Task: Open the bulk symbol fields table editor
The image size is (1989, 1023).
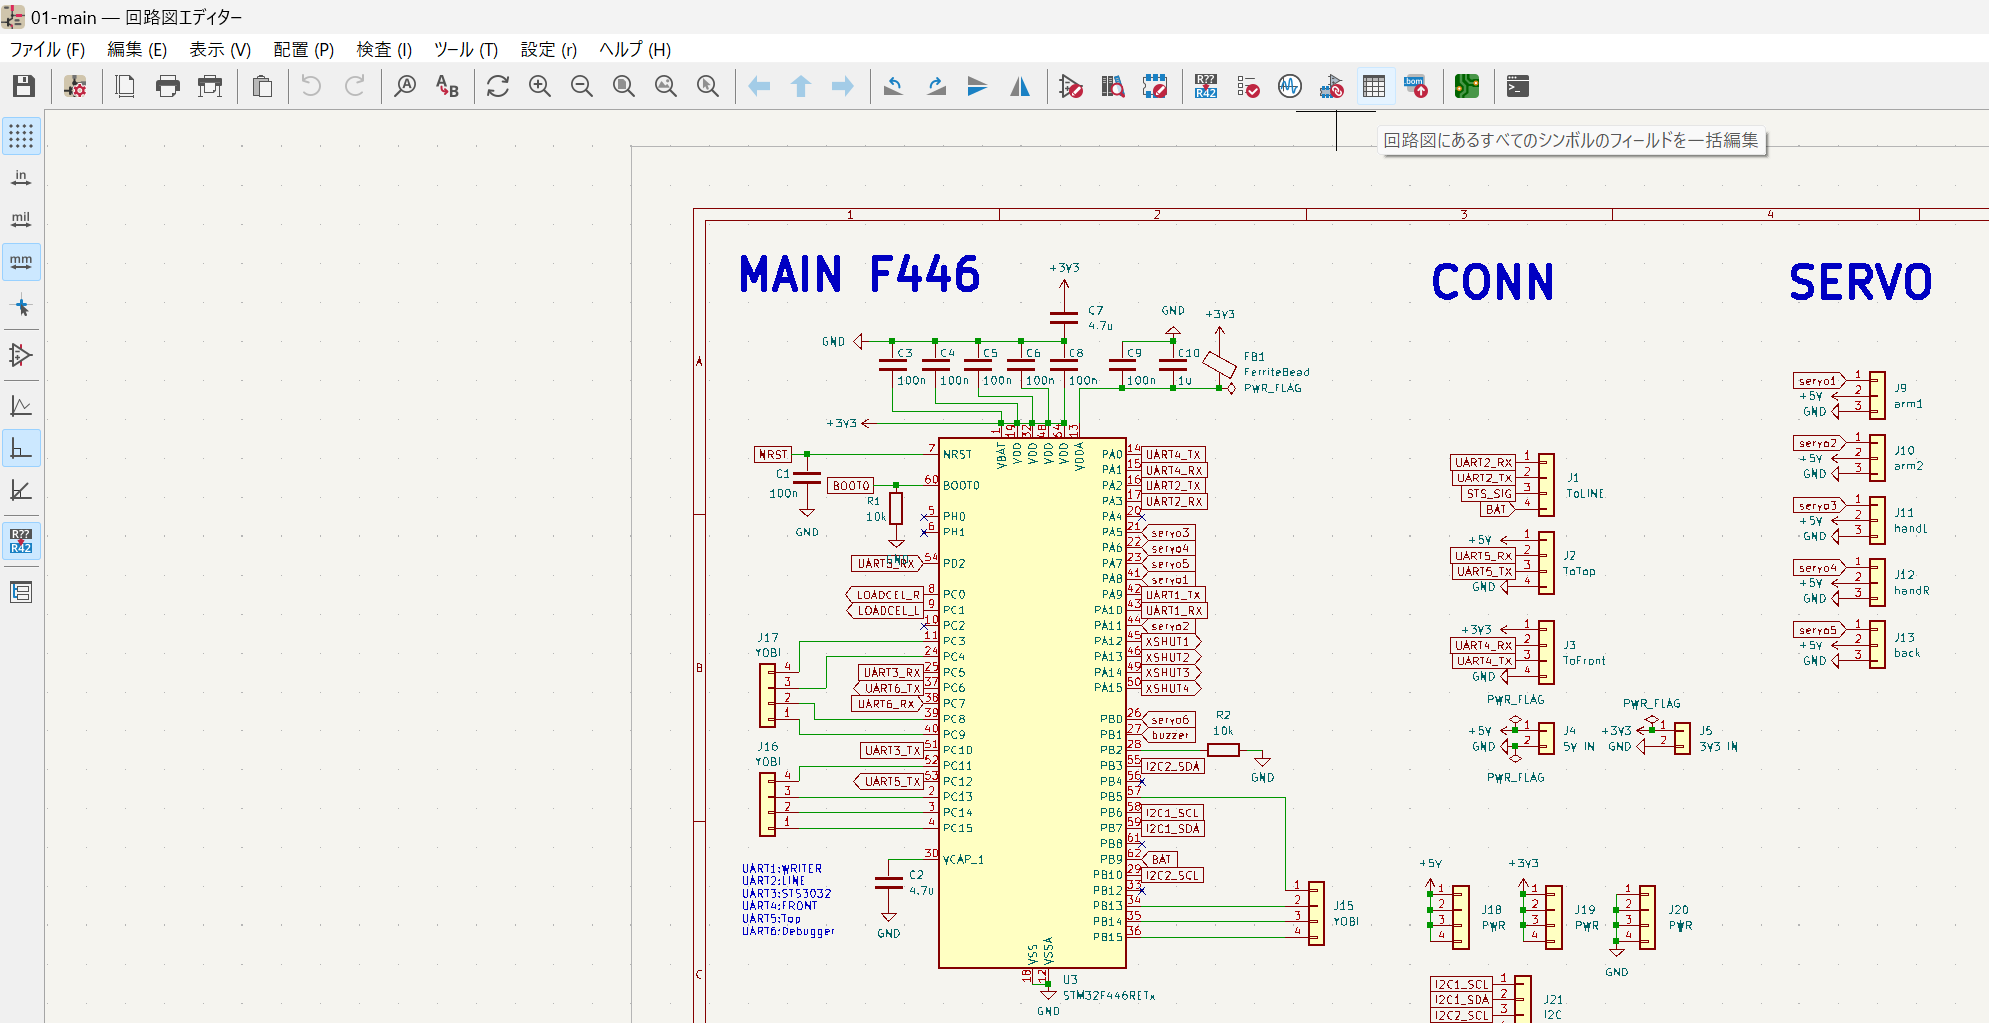Action: [1374, 87]
